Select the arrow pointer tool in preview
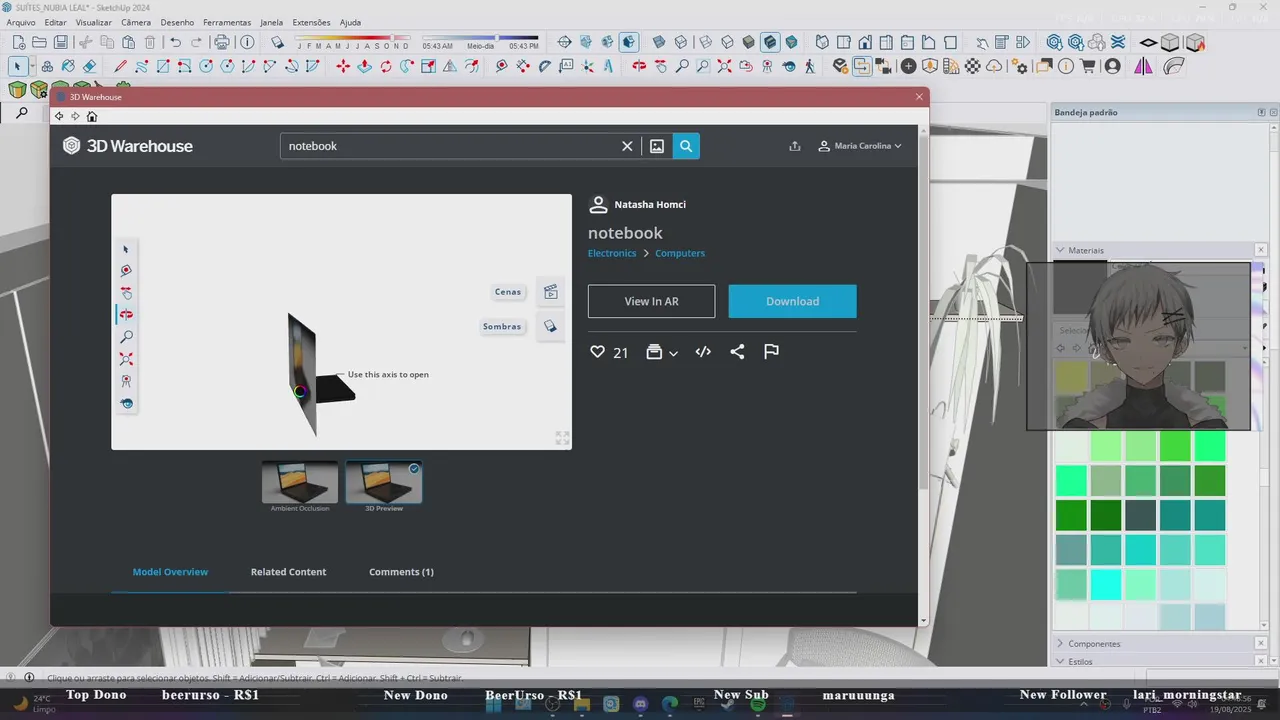The height and width of the screenshot is (720, 1280). (126, 249)
